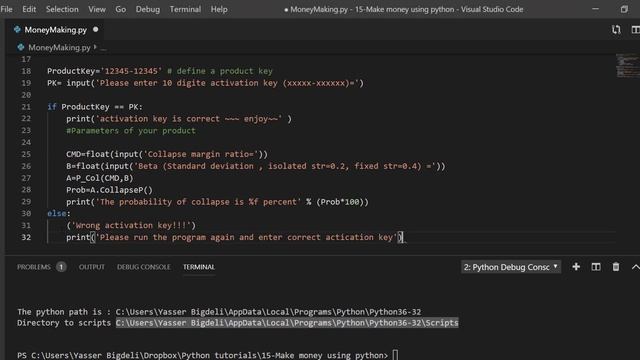Image resolution: width=640 pixels, height=360 pixels.
Task: Click MoneyMaking.py in the breadcrumb bar
Action: (59, 47)
